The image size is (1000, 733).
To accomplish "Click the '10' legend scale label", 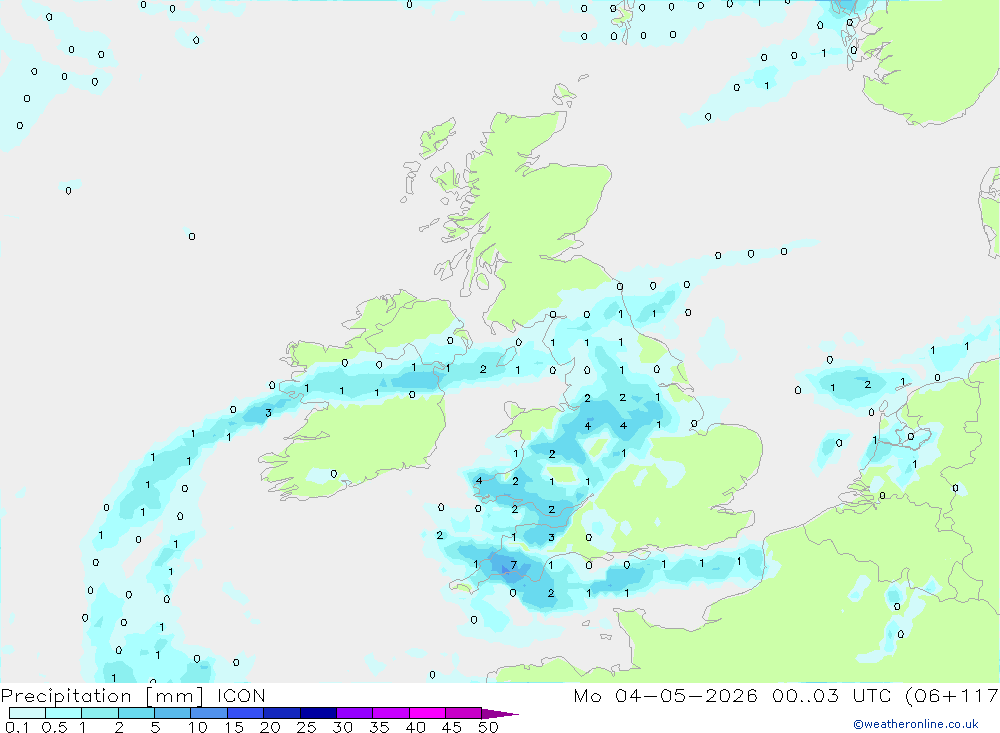I will point(197,727).
